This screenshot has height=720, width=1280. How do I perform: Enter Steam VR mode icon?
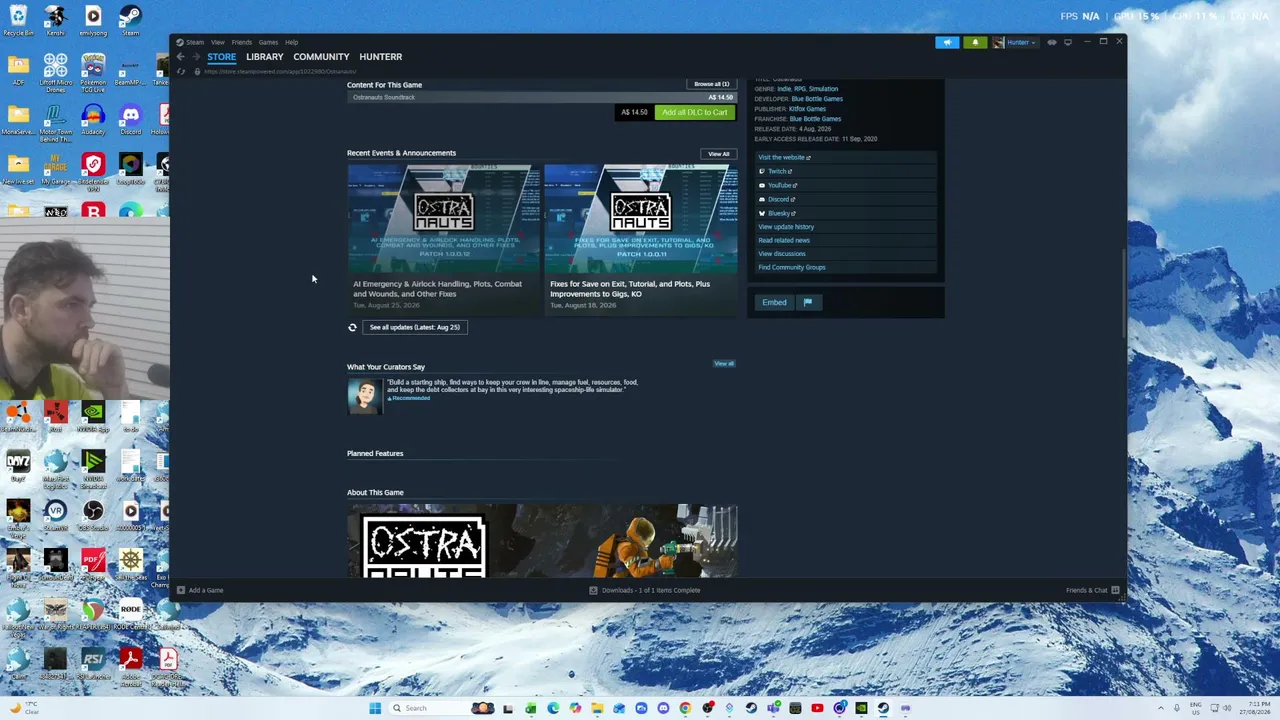[x=1052, y=42]
